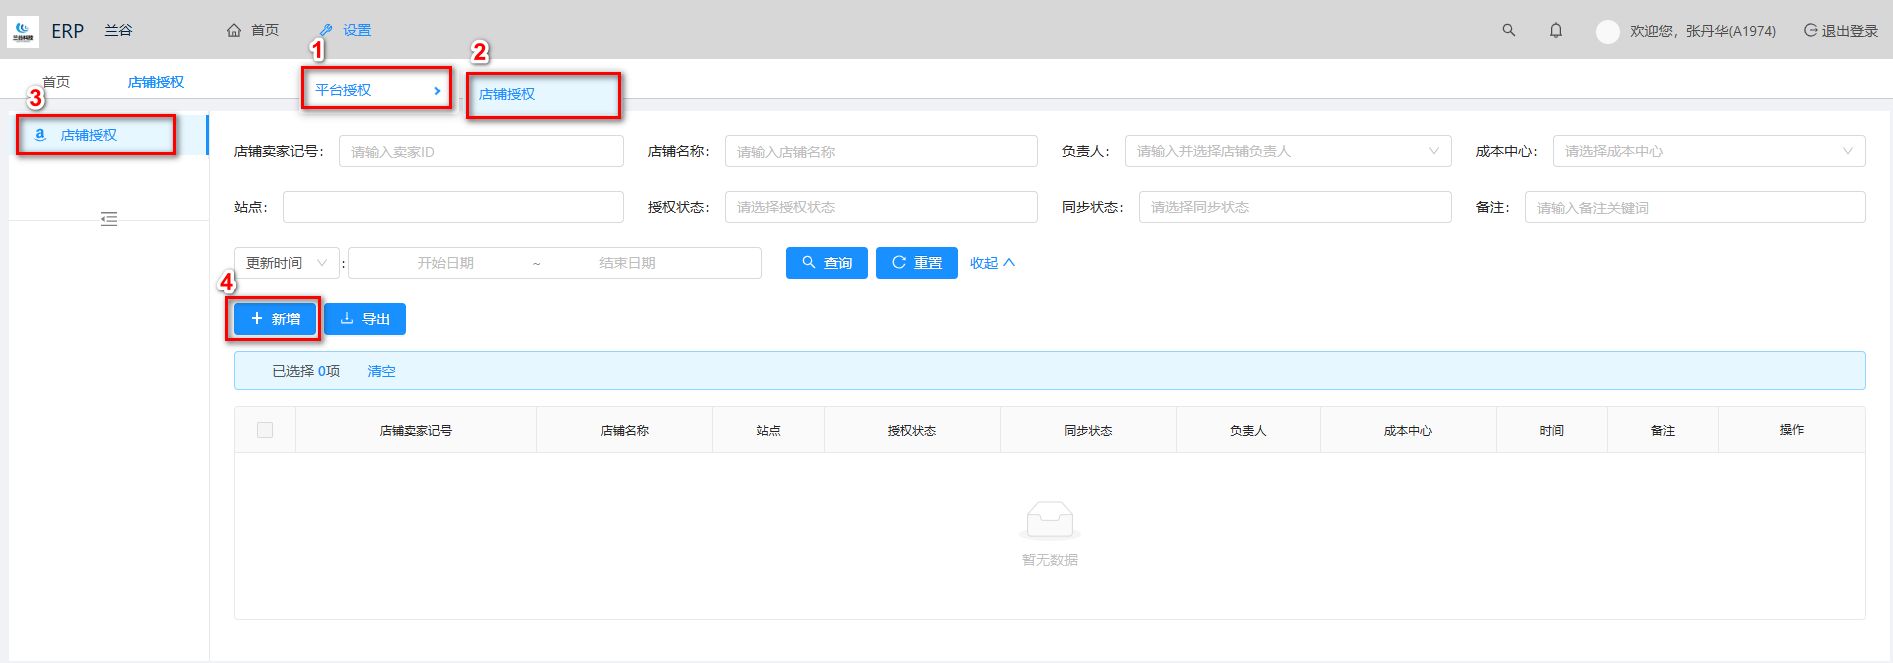The image size is (1893, 663).
Task: Toggle the select-all checkbox in table header
Action: (x=265, y=430)
